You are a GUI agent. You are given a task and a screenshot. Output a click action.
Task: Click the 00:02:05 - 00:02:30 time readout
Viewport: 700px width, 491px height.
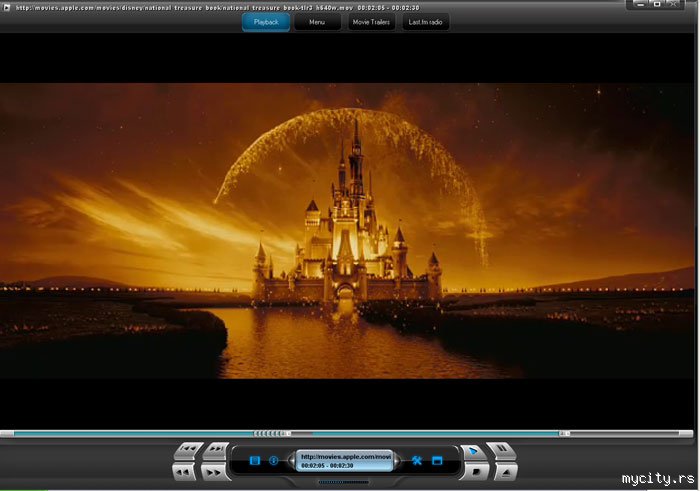pos(327,466)
